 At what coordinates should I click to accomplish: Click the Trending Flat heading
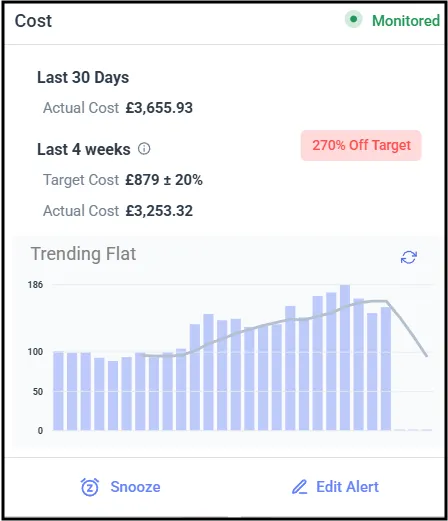(x=83, y=254)
